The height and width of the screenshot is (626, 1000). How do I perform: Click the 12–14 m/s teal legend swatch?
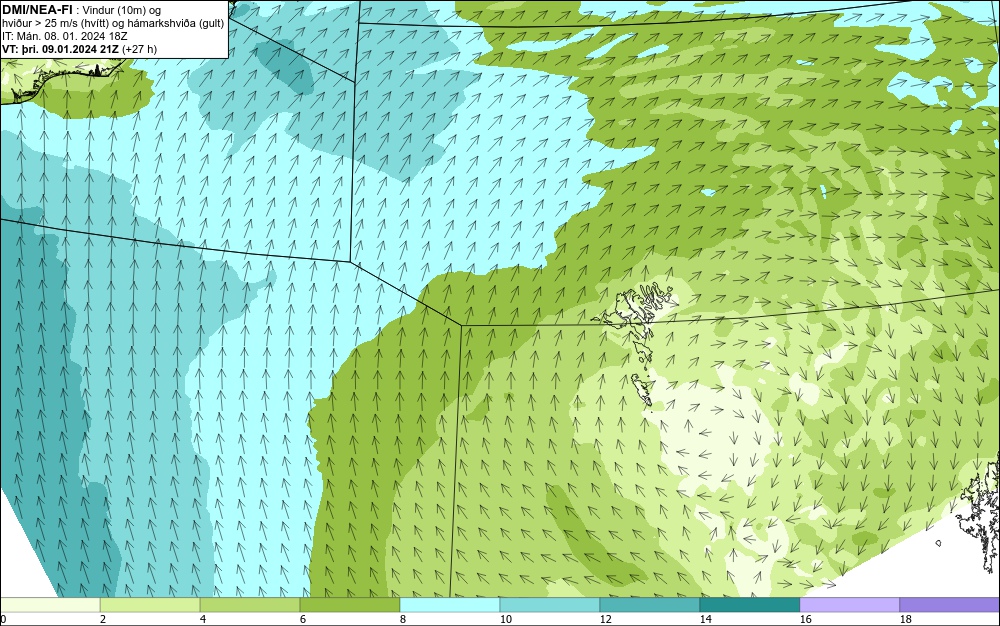click(650, 604)
